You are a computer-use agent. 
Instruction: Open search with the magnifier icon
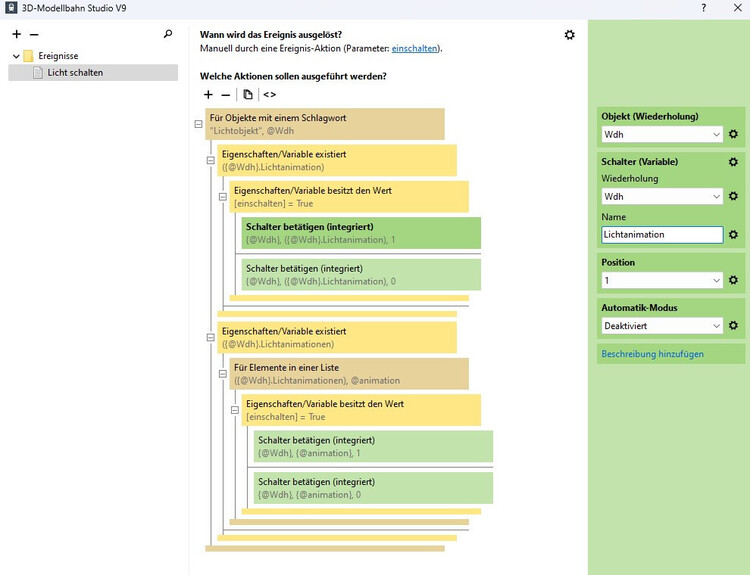[168, 34]
